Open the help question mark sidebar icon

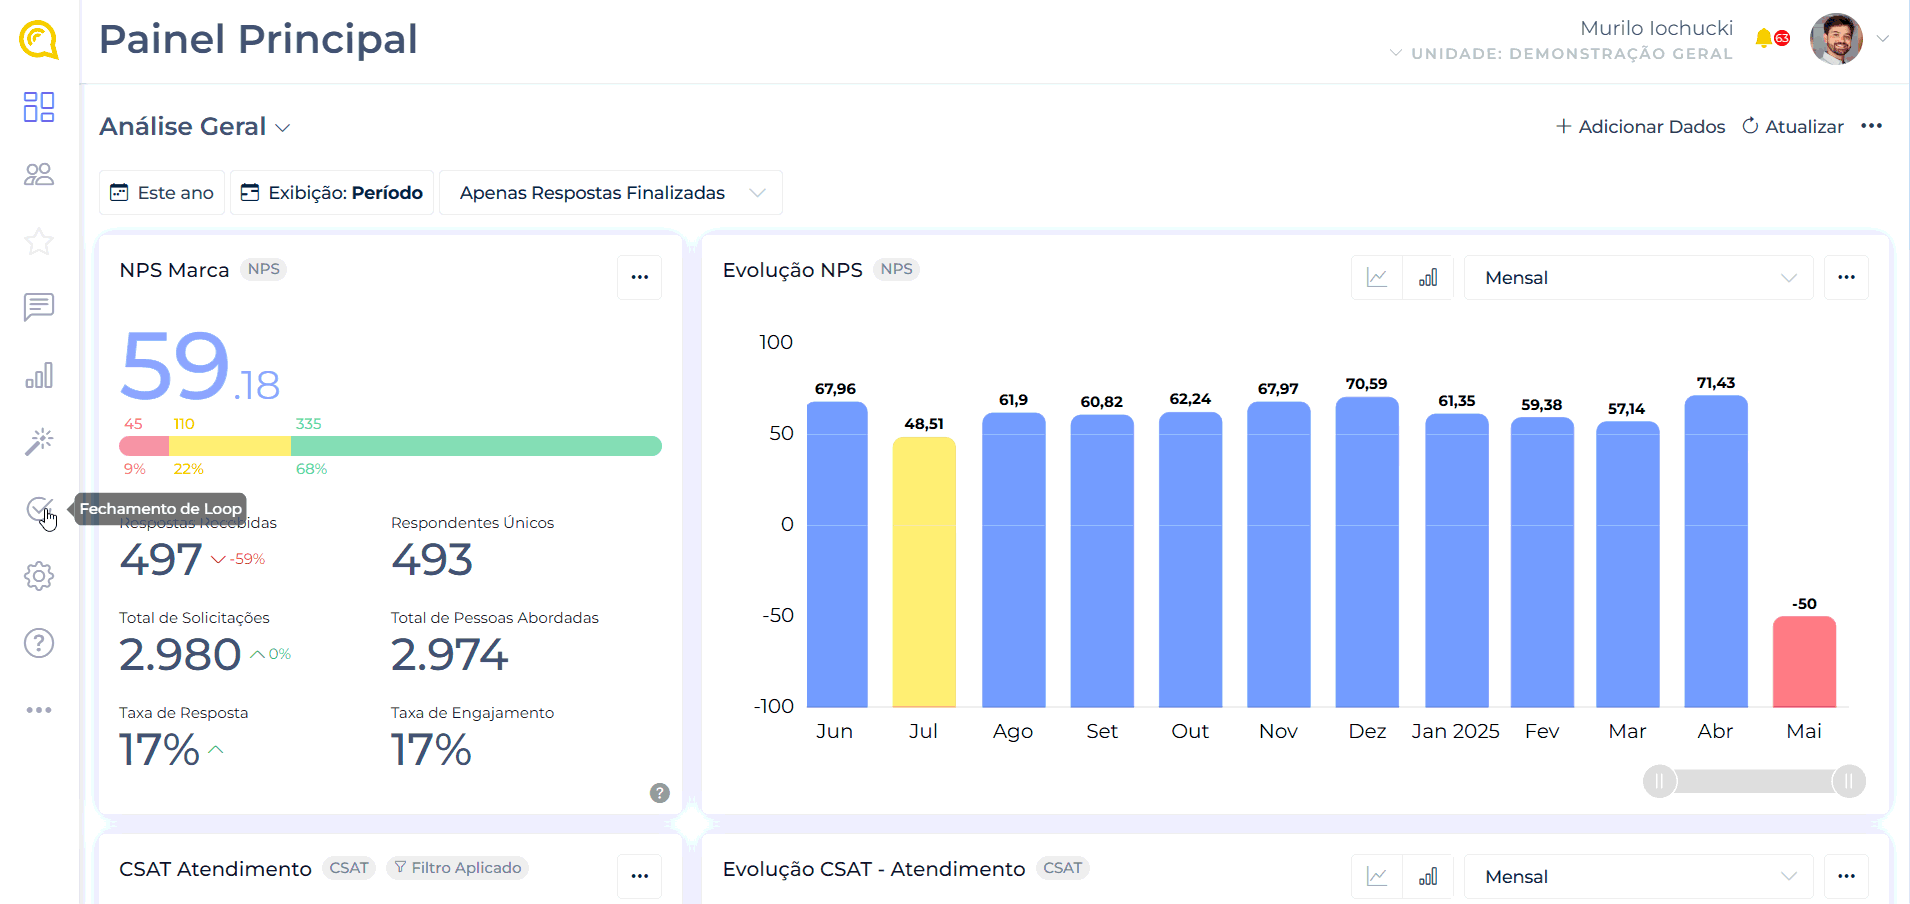click(x=39, y=643)
